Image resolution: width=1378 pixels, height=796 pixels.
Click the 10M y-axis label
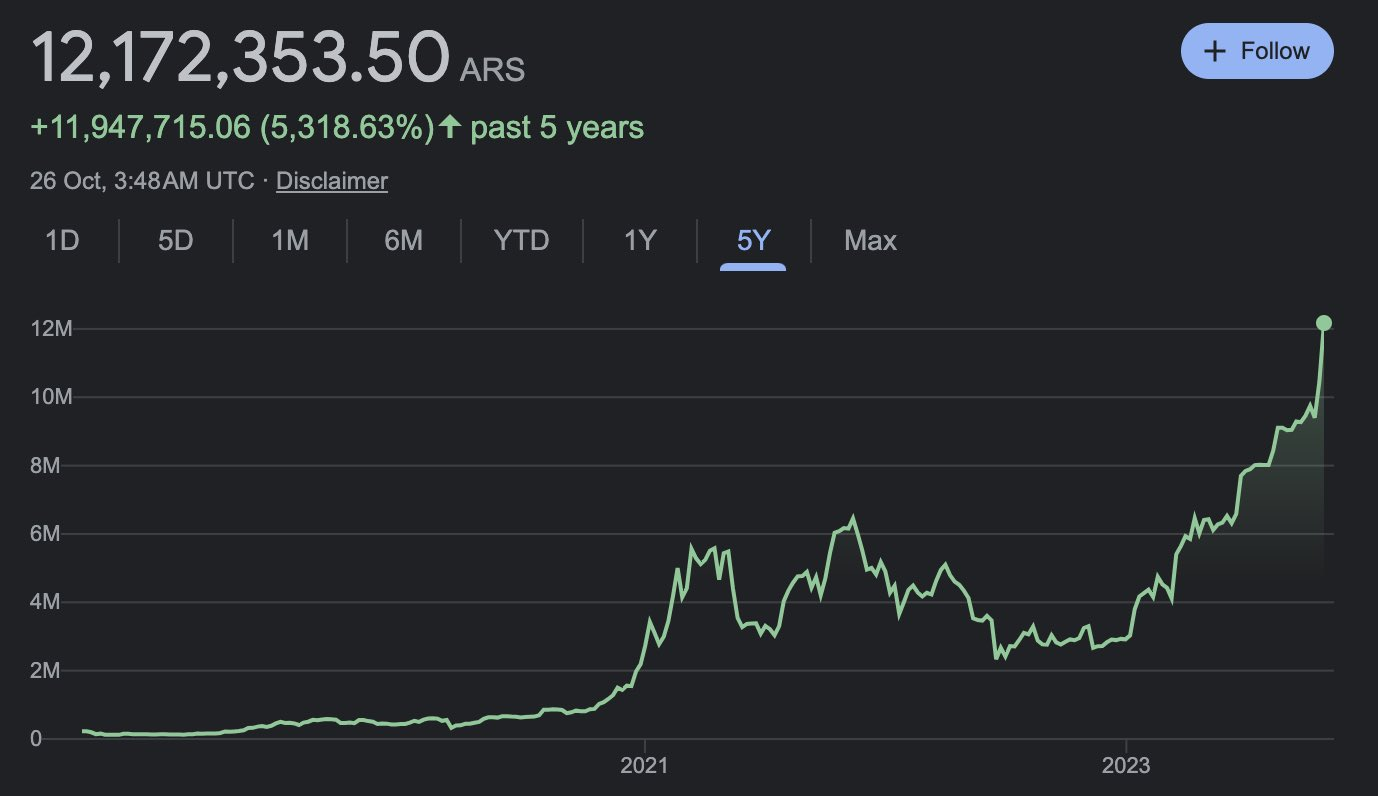click(50, 397)
